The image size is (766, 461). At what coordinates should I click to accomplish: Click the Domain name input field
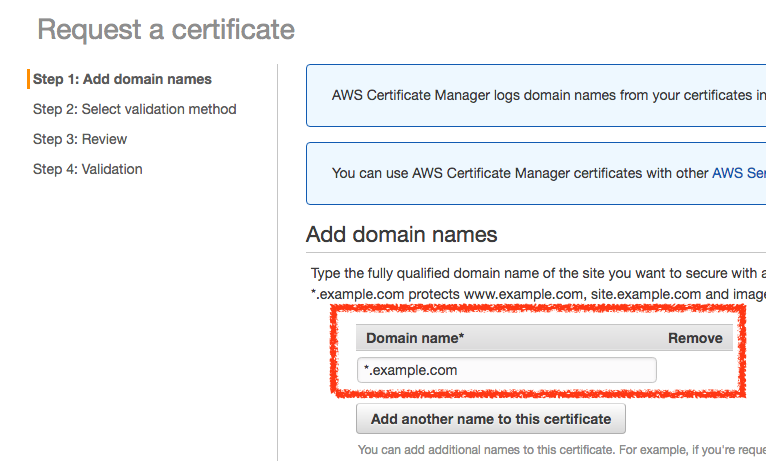point(506,370)
